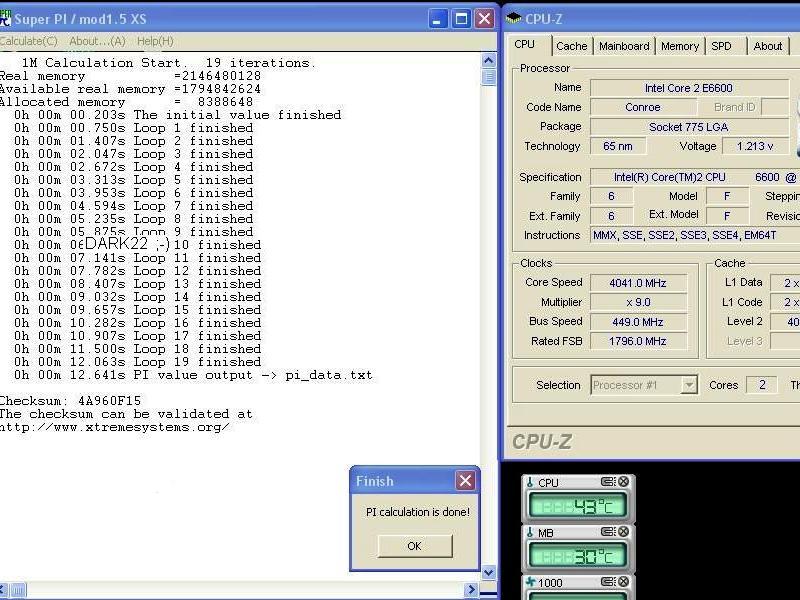Switch to the Mainboard tab in CPU-Z
Image resolution: width=800 pixels, height=600 pixels.
624,46
